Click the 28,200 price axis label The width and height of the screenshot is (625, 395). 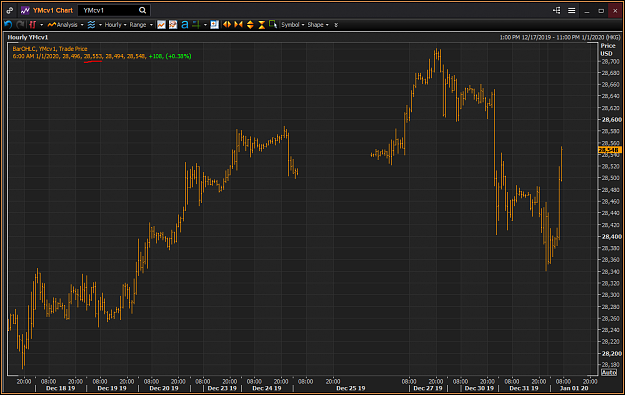pos(611,354)
